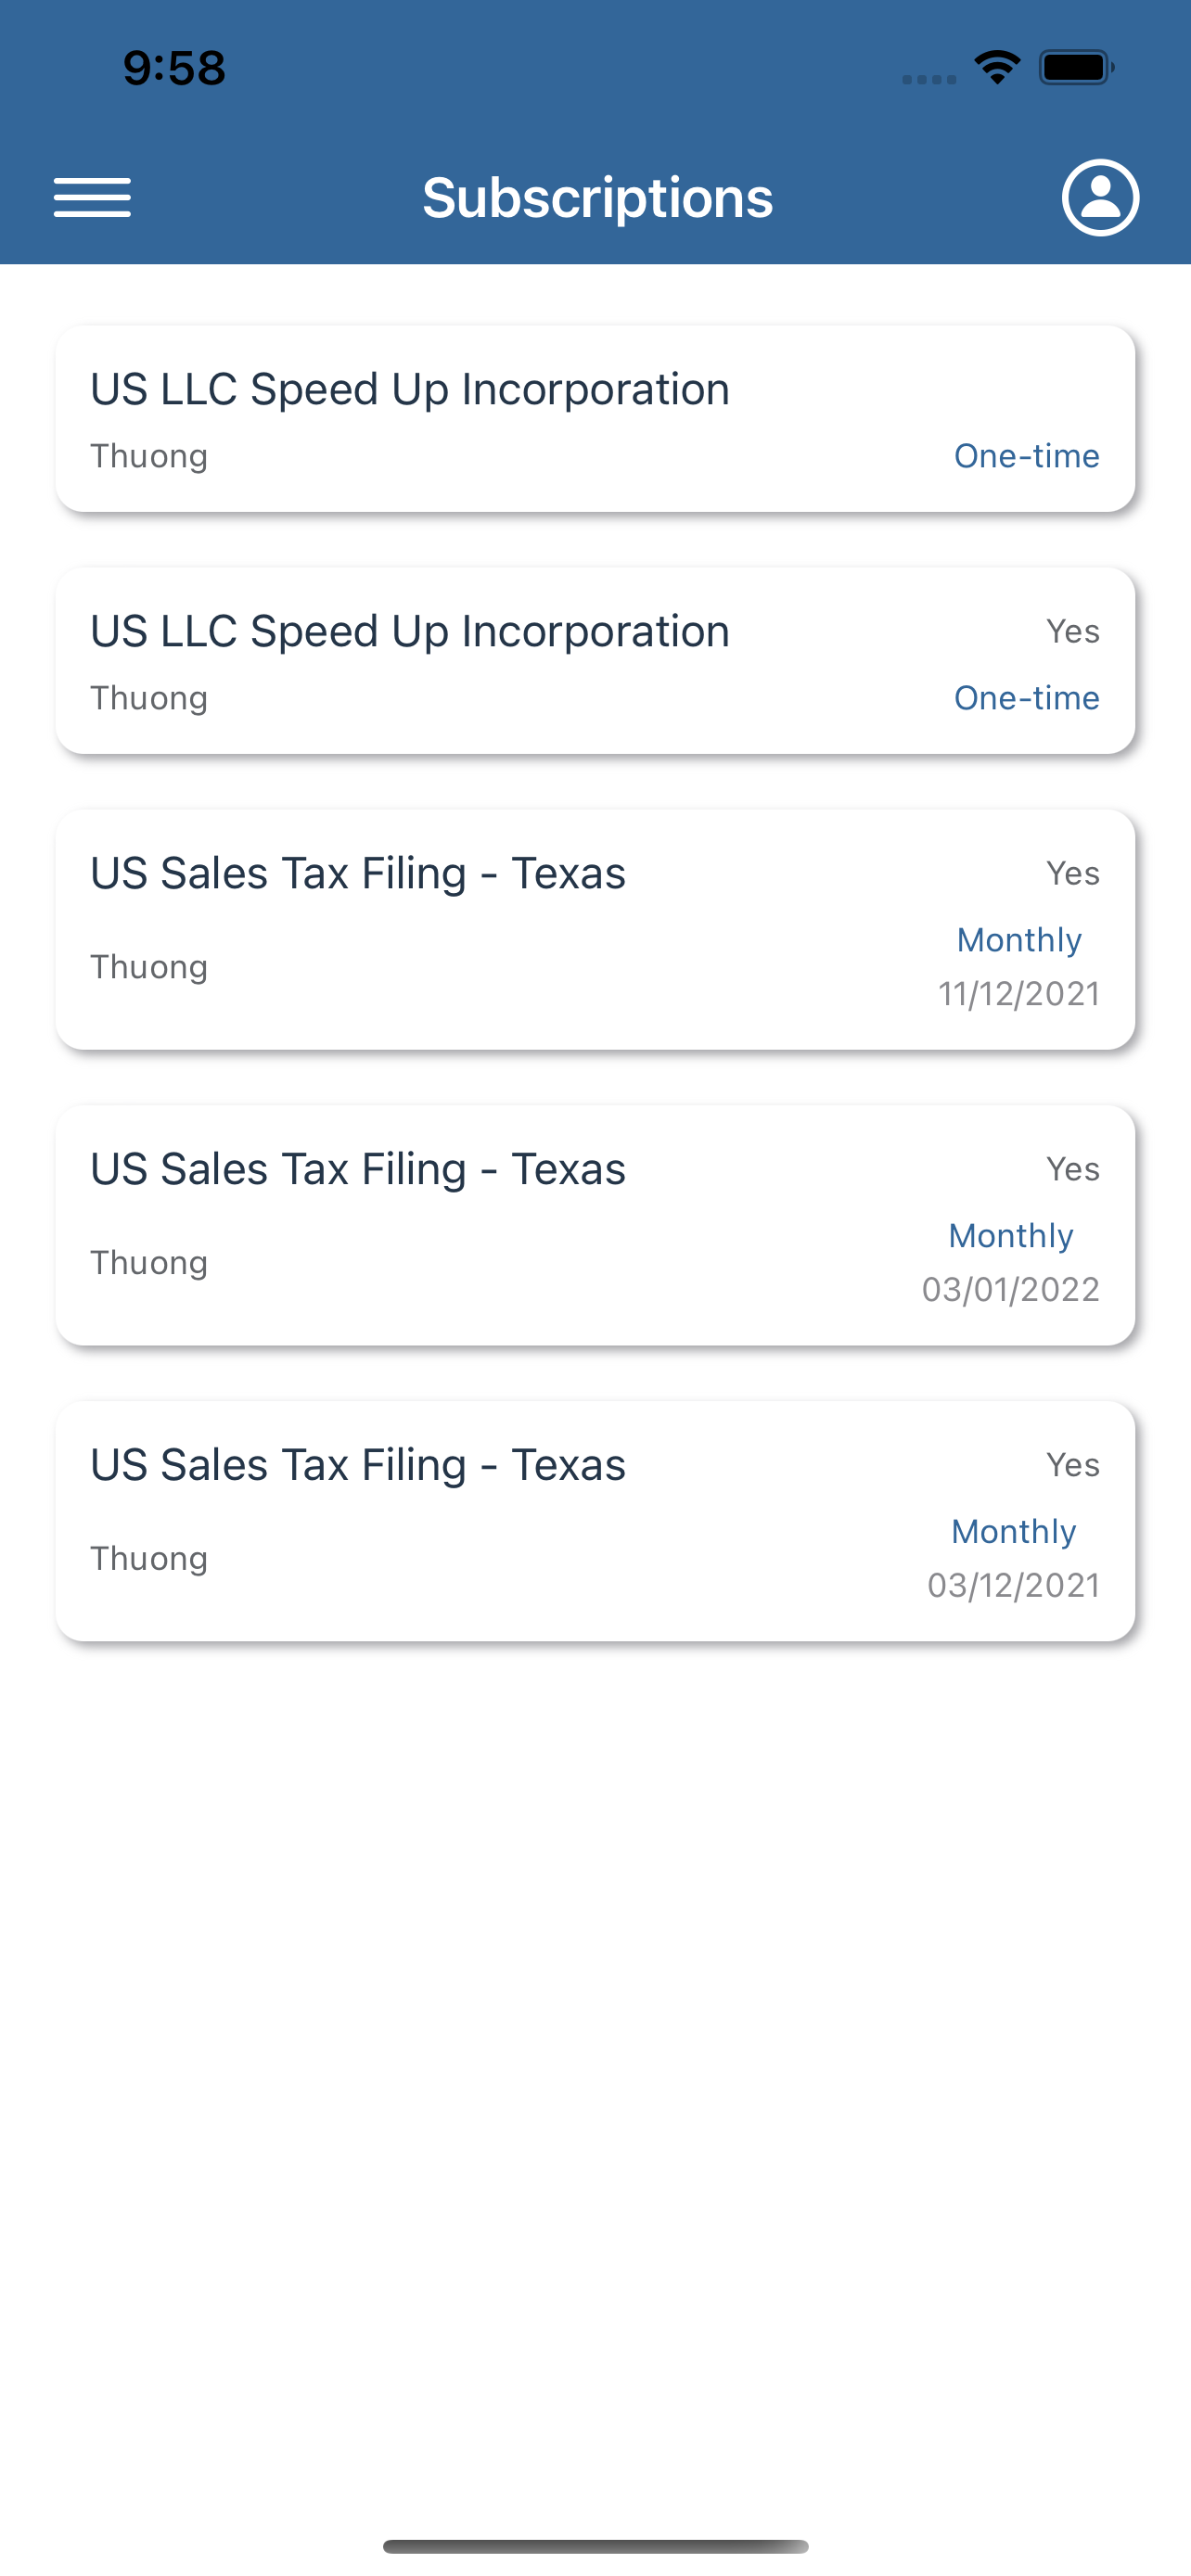This screenshot has height=2576, width=1191.
Task: Tap the battery status icon
Action: click(1077, 68)
